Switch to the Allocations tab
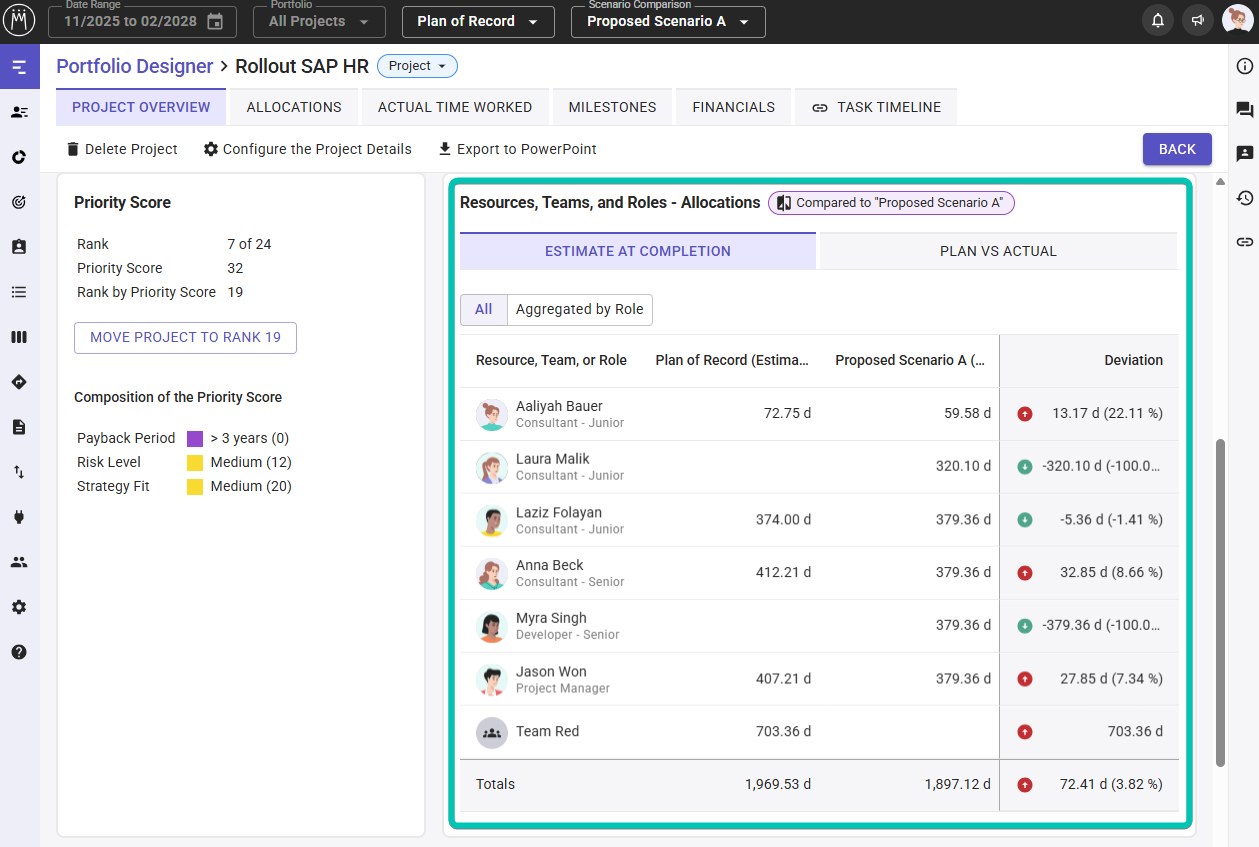Viewport: 1259px width, 847px height. (x=294, y=107)
